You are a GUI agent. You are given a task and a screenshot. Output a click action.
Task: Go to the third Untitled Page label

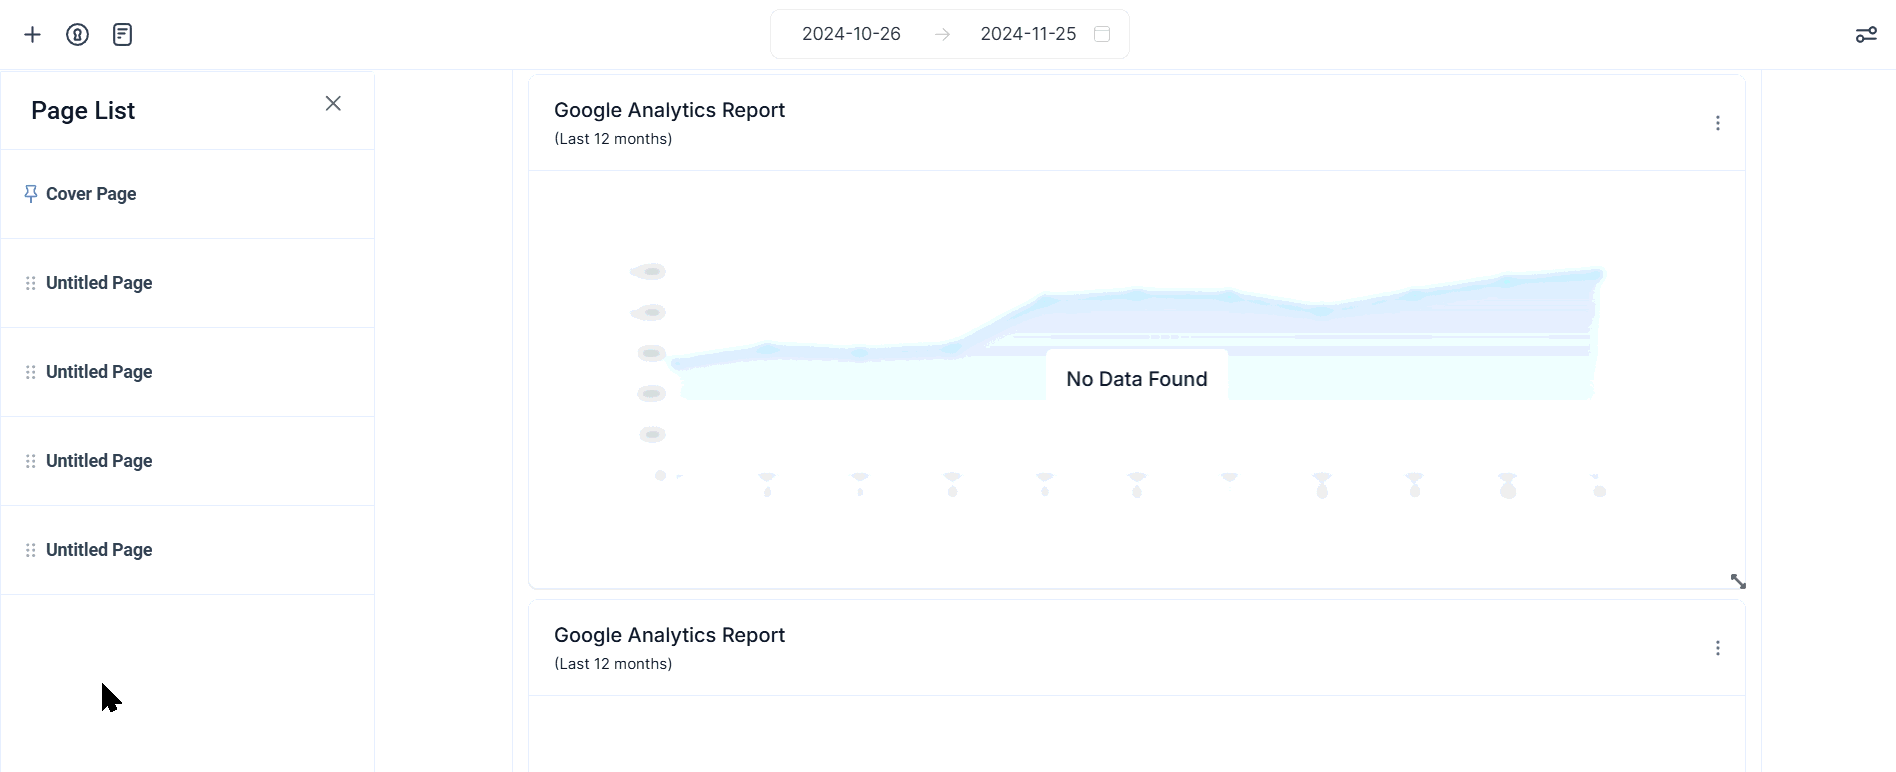[x=99, y=461]
